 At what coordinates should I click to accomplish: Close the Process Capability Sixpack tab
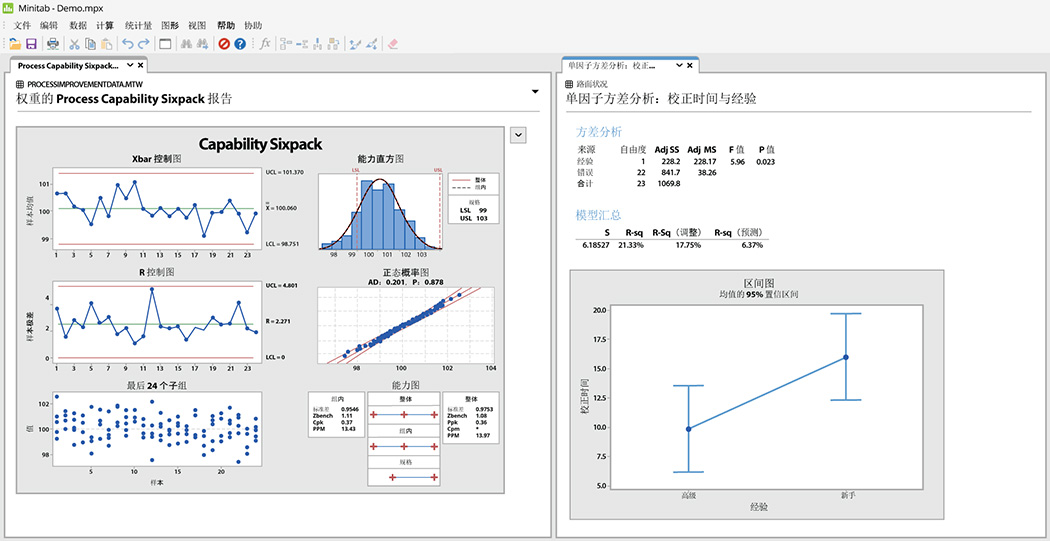(141, 66)
